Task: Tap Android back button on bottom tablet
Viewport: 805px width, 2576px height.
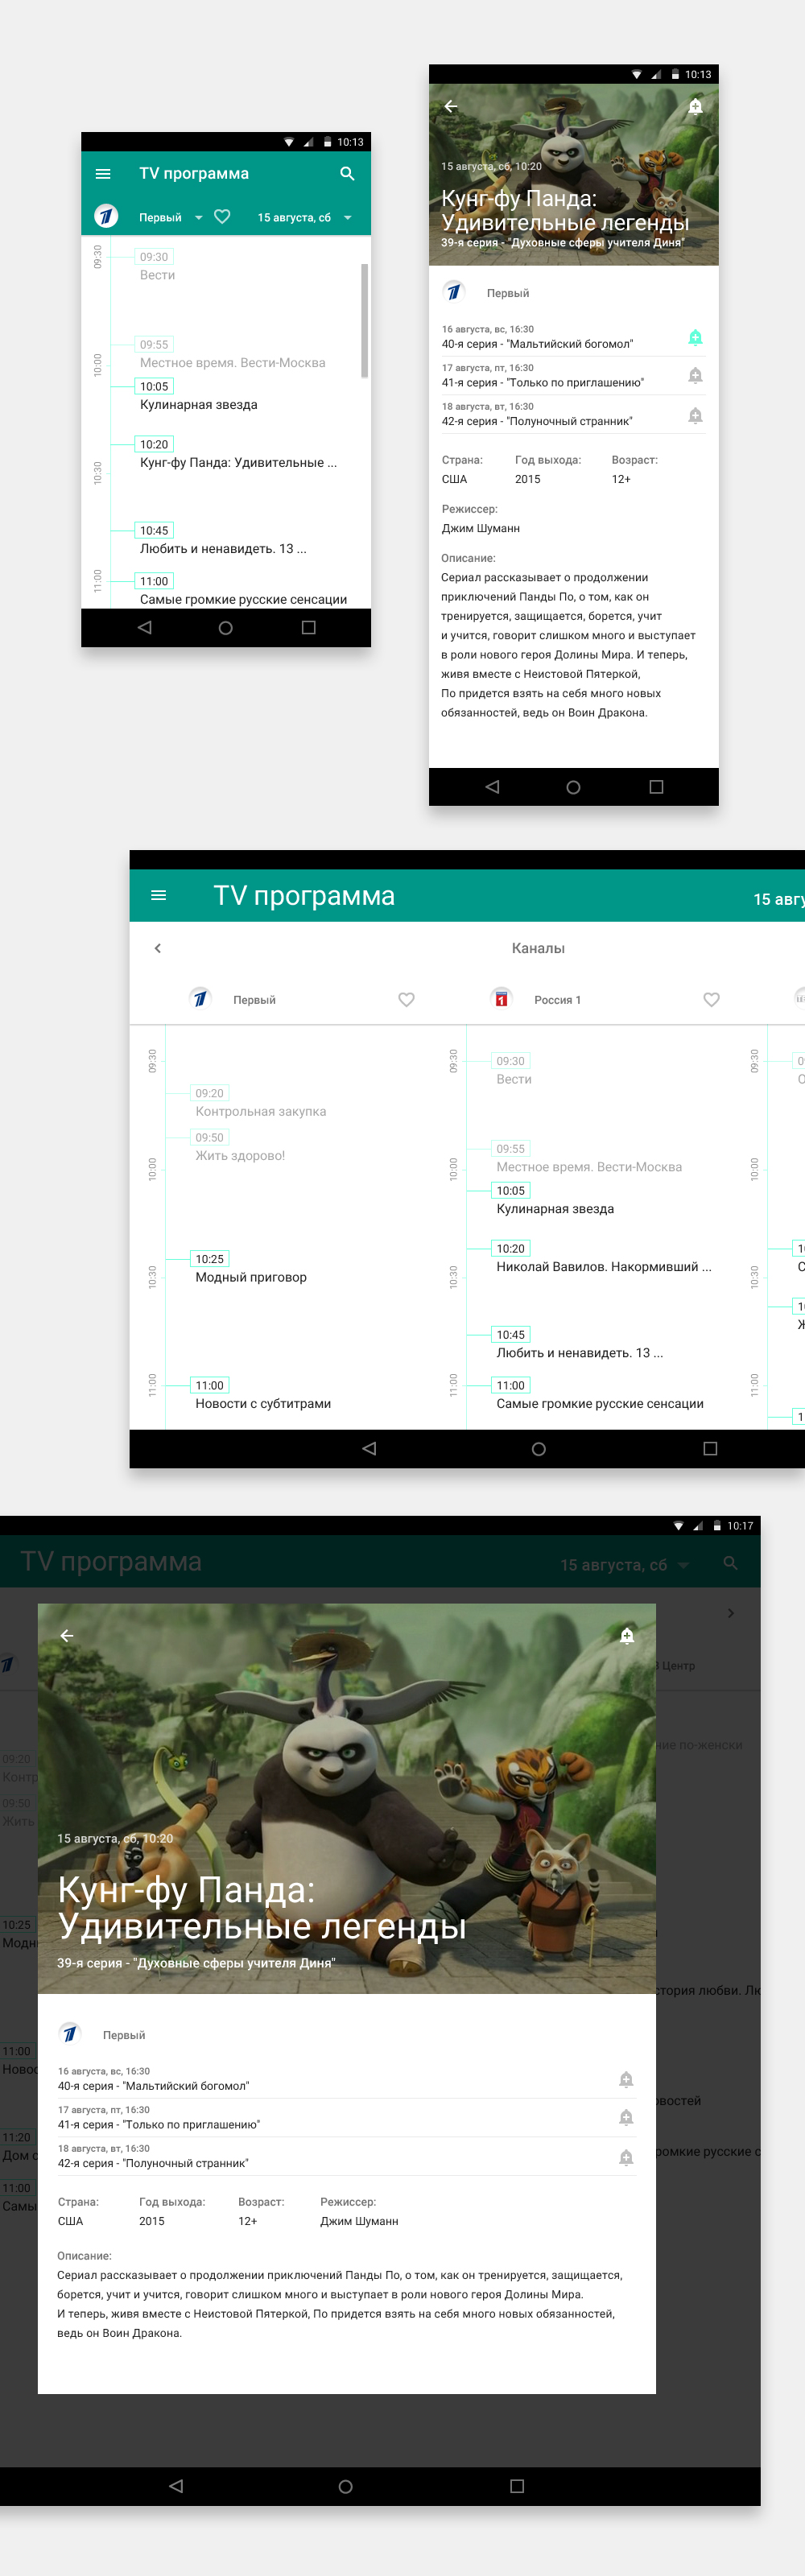Action: [x=176, y=2486]
